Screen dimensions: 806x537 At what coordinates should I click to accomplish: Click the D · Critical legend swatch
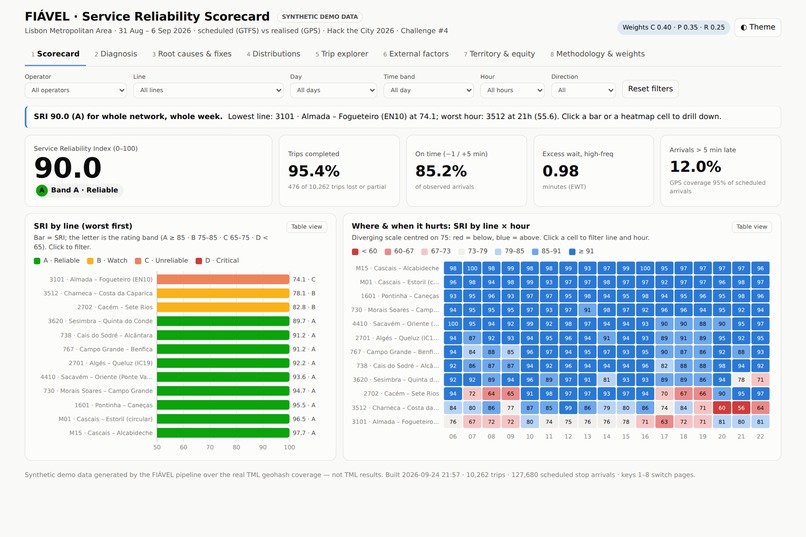point(199,261)
